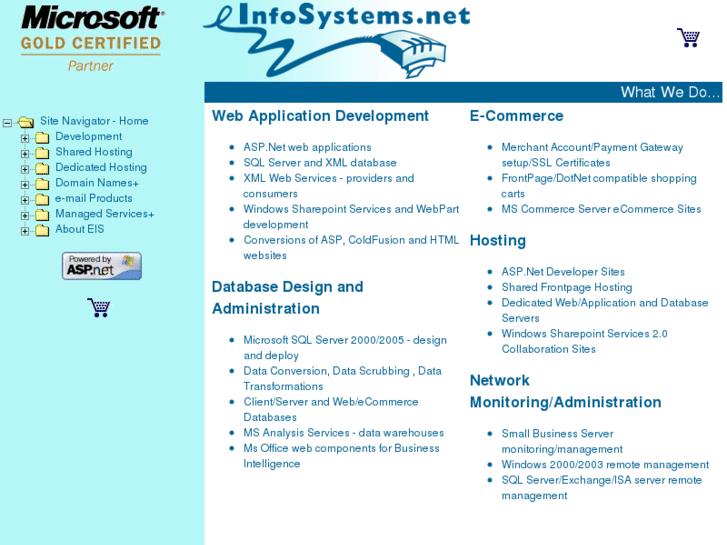Expand the Shared Hosting tree node

[x=25, y=154]
